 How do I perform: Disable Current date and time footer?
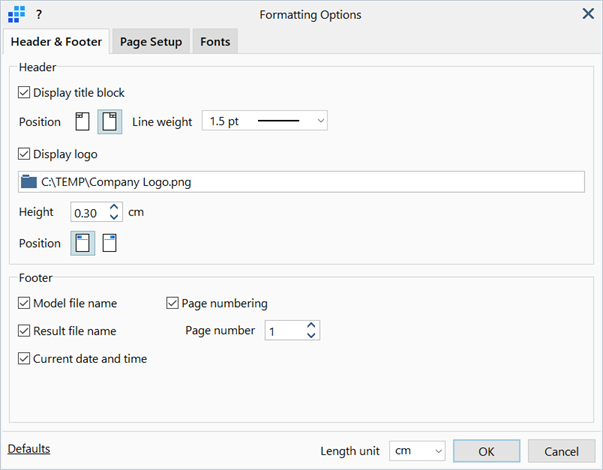[x=24, y=358]
